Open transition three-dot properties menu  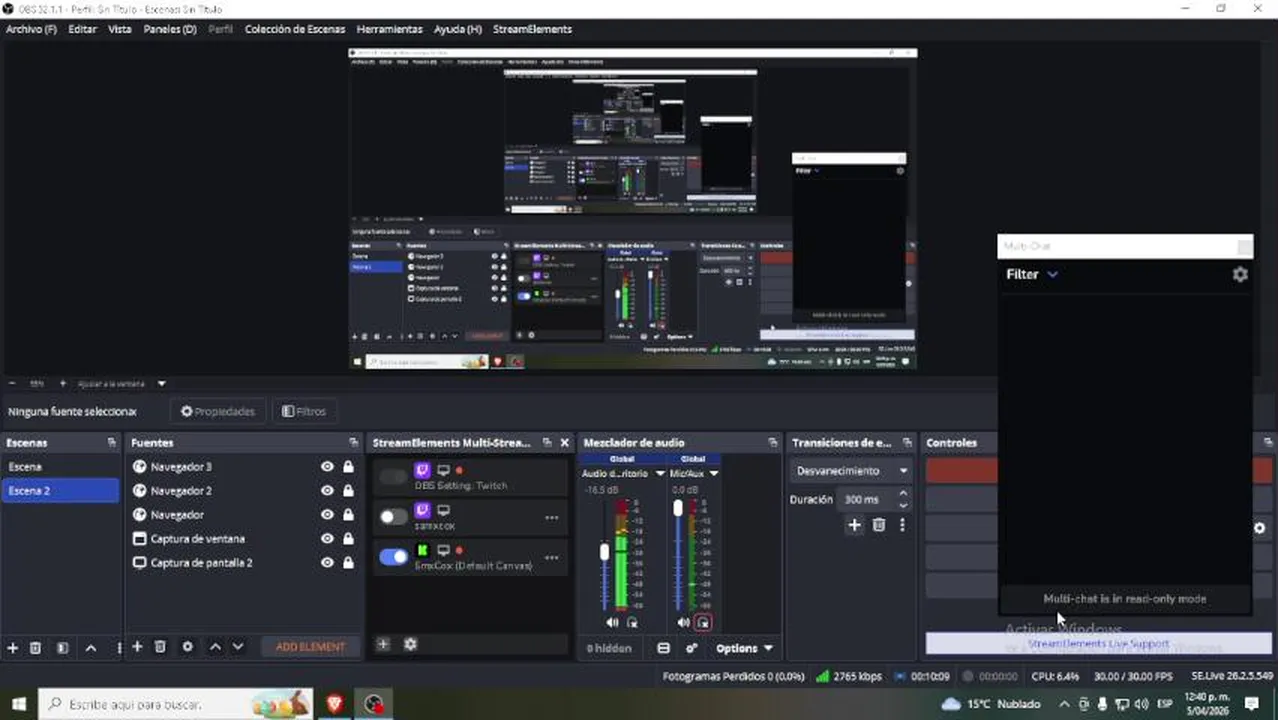[902, 525]
